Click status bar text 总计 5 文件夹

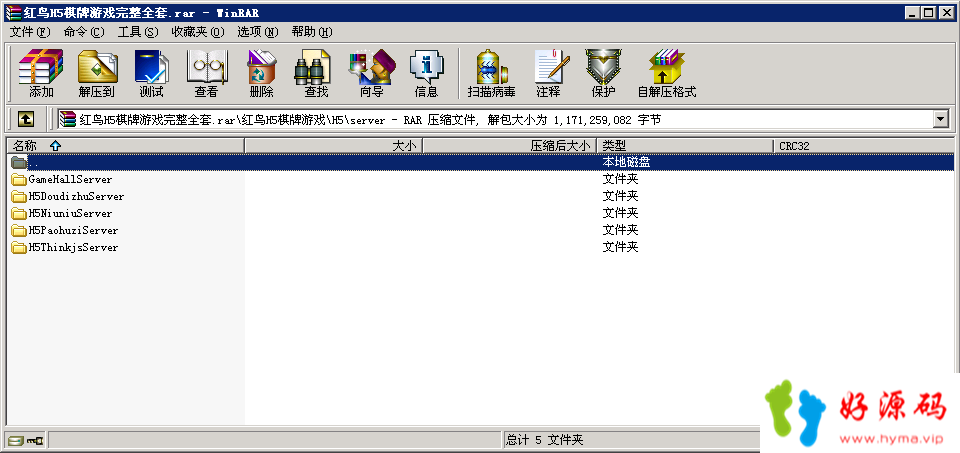[544, 440]
